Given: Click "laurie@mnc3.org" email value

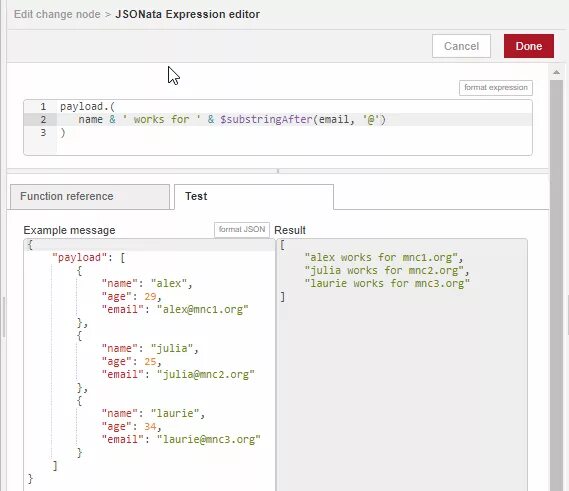Looking at the screenshot, I should click(209, 439).
